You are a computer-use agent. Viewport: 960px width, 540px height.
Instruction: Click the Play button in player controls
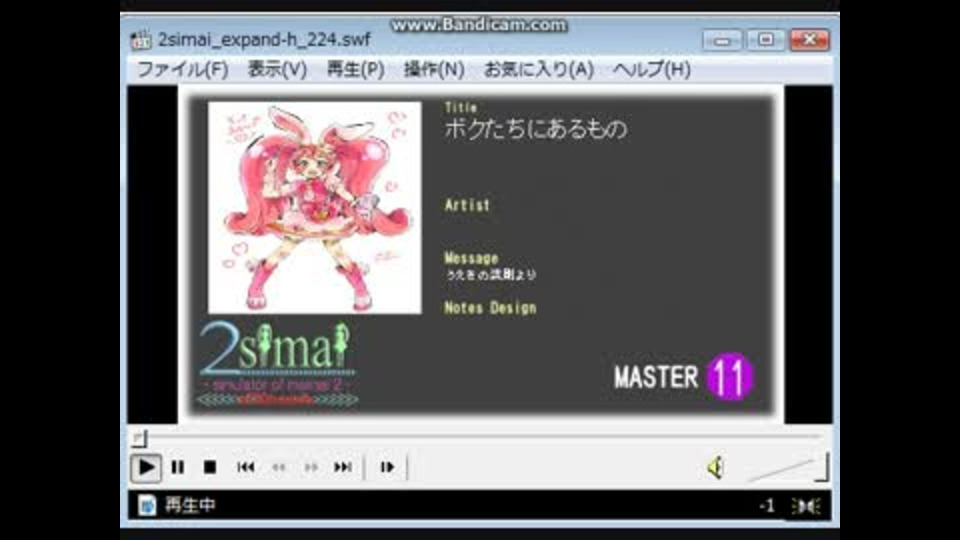[146, 468]
